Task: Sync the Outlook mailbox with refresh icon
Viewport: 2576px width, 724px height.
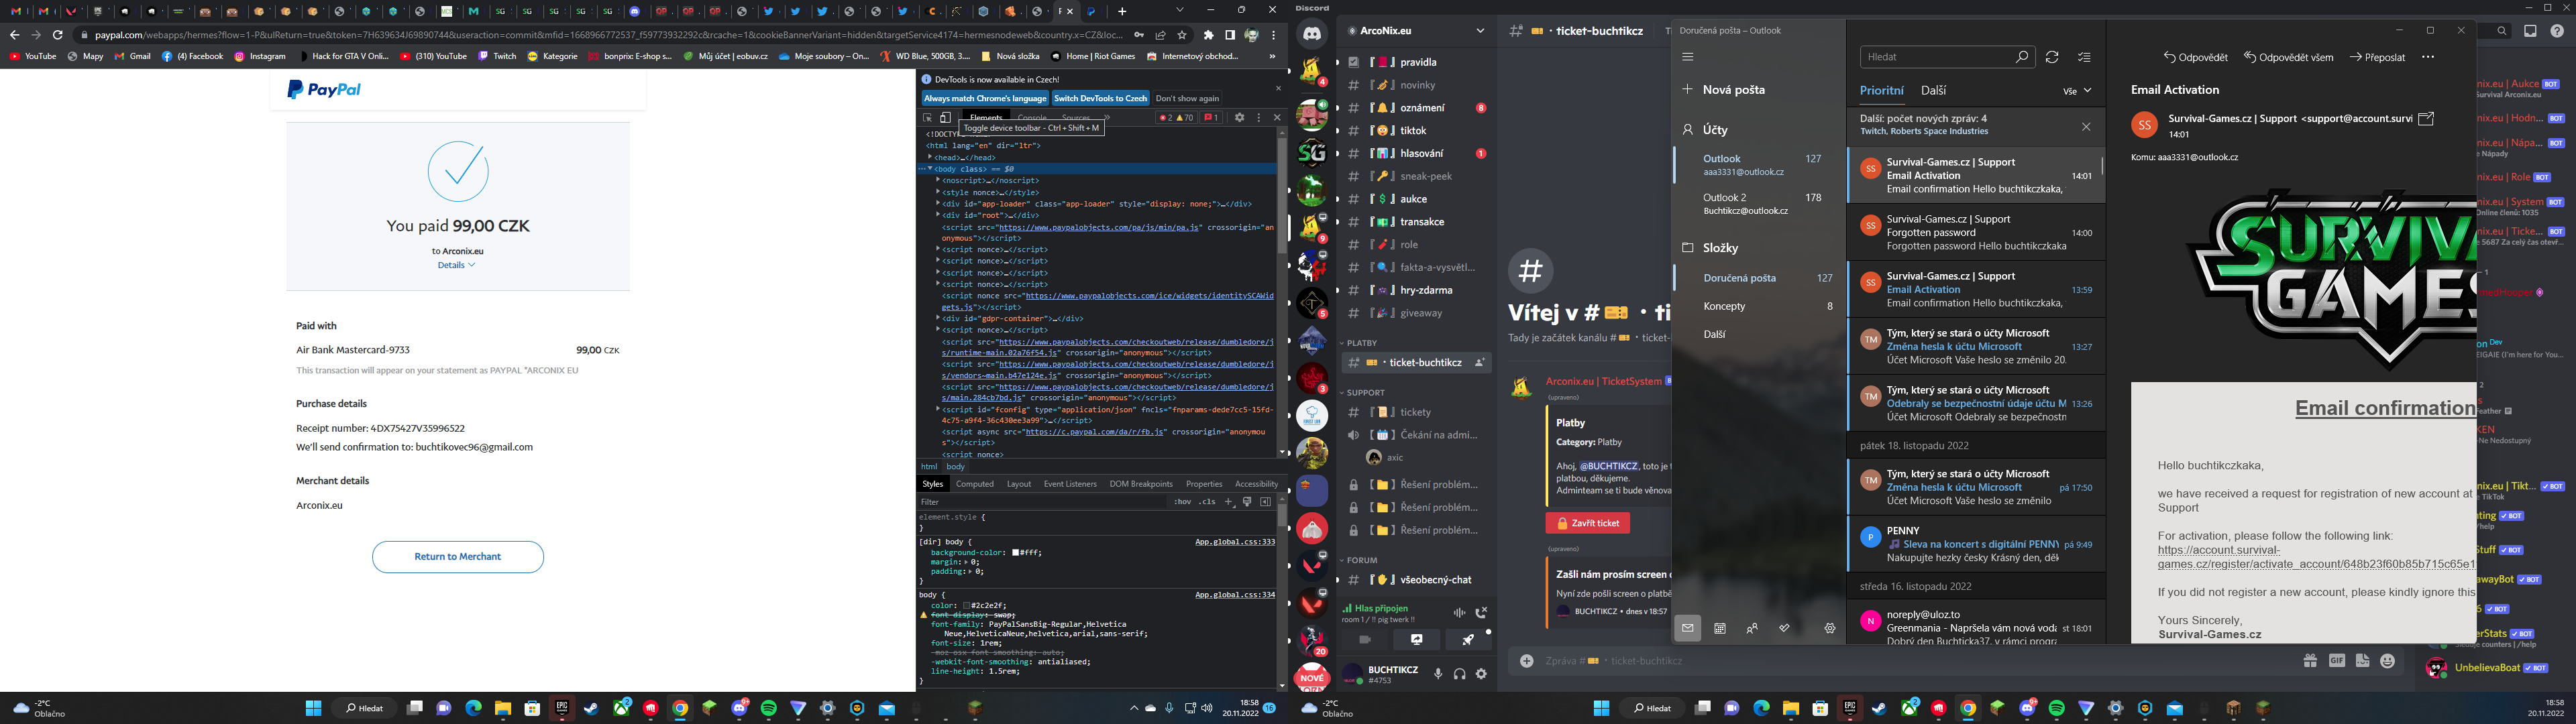Action: click(x=2052, y=57)
